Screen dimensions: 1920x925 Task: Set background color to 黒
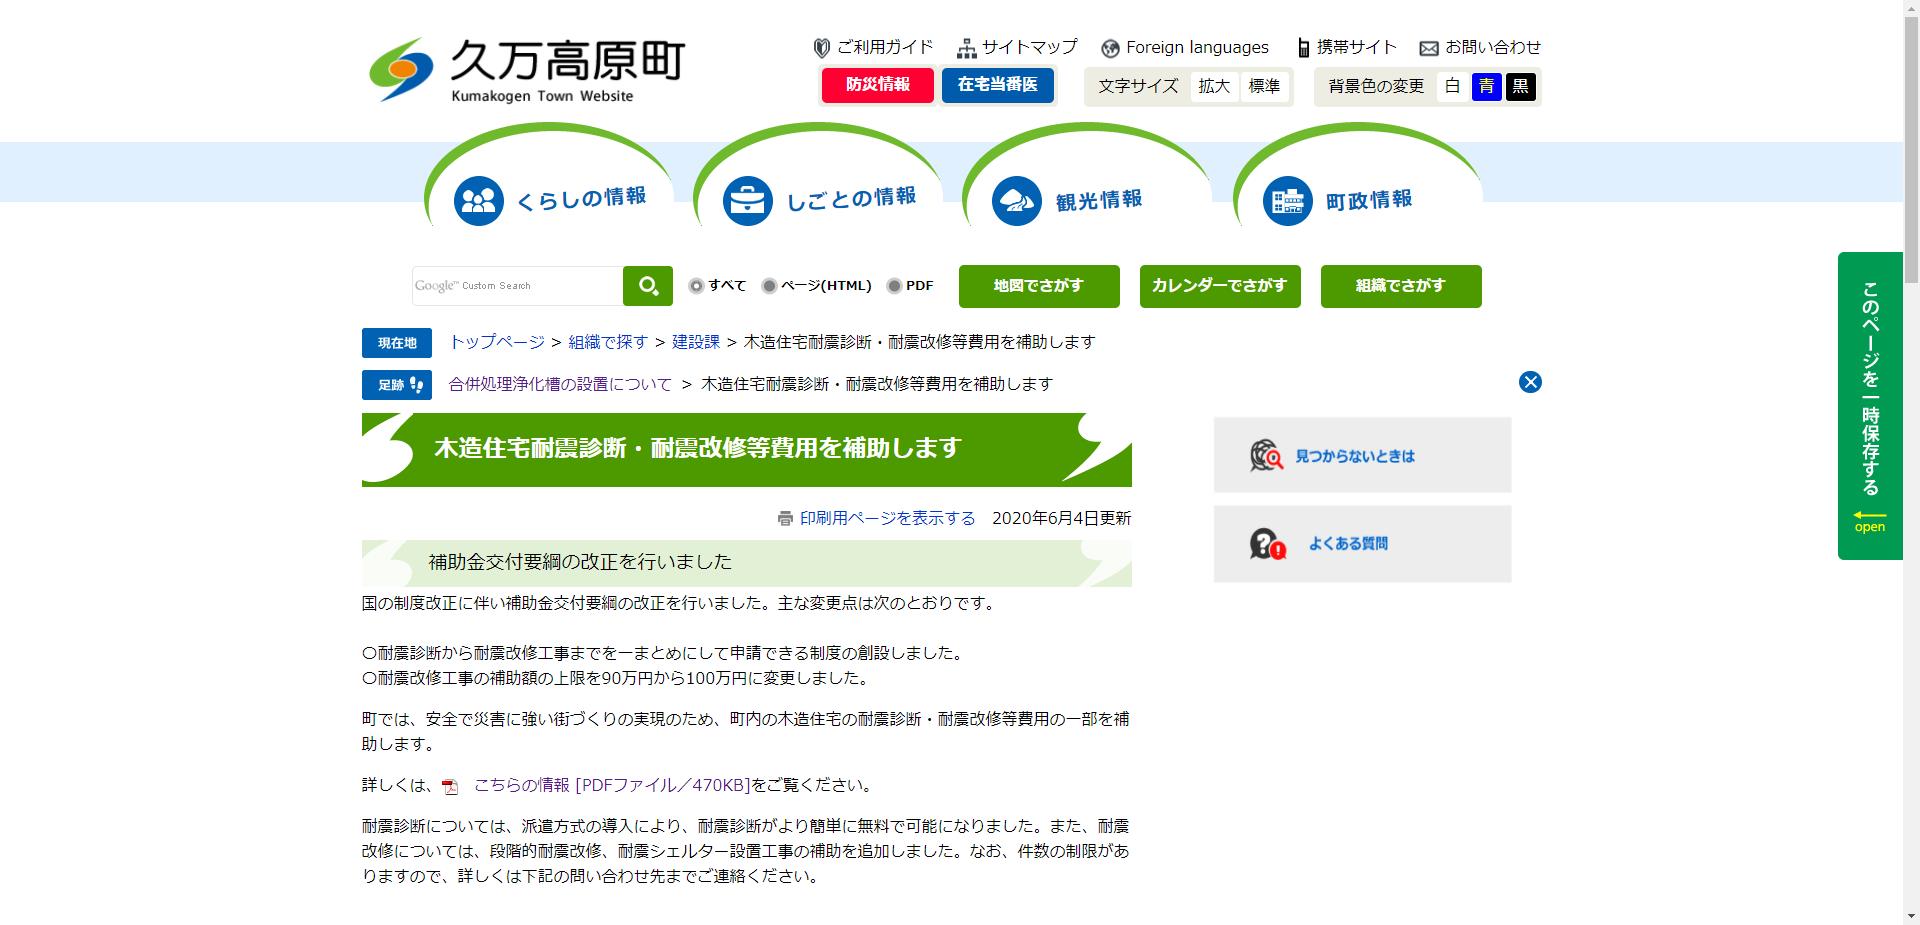click(x=1519, y=86)
